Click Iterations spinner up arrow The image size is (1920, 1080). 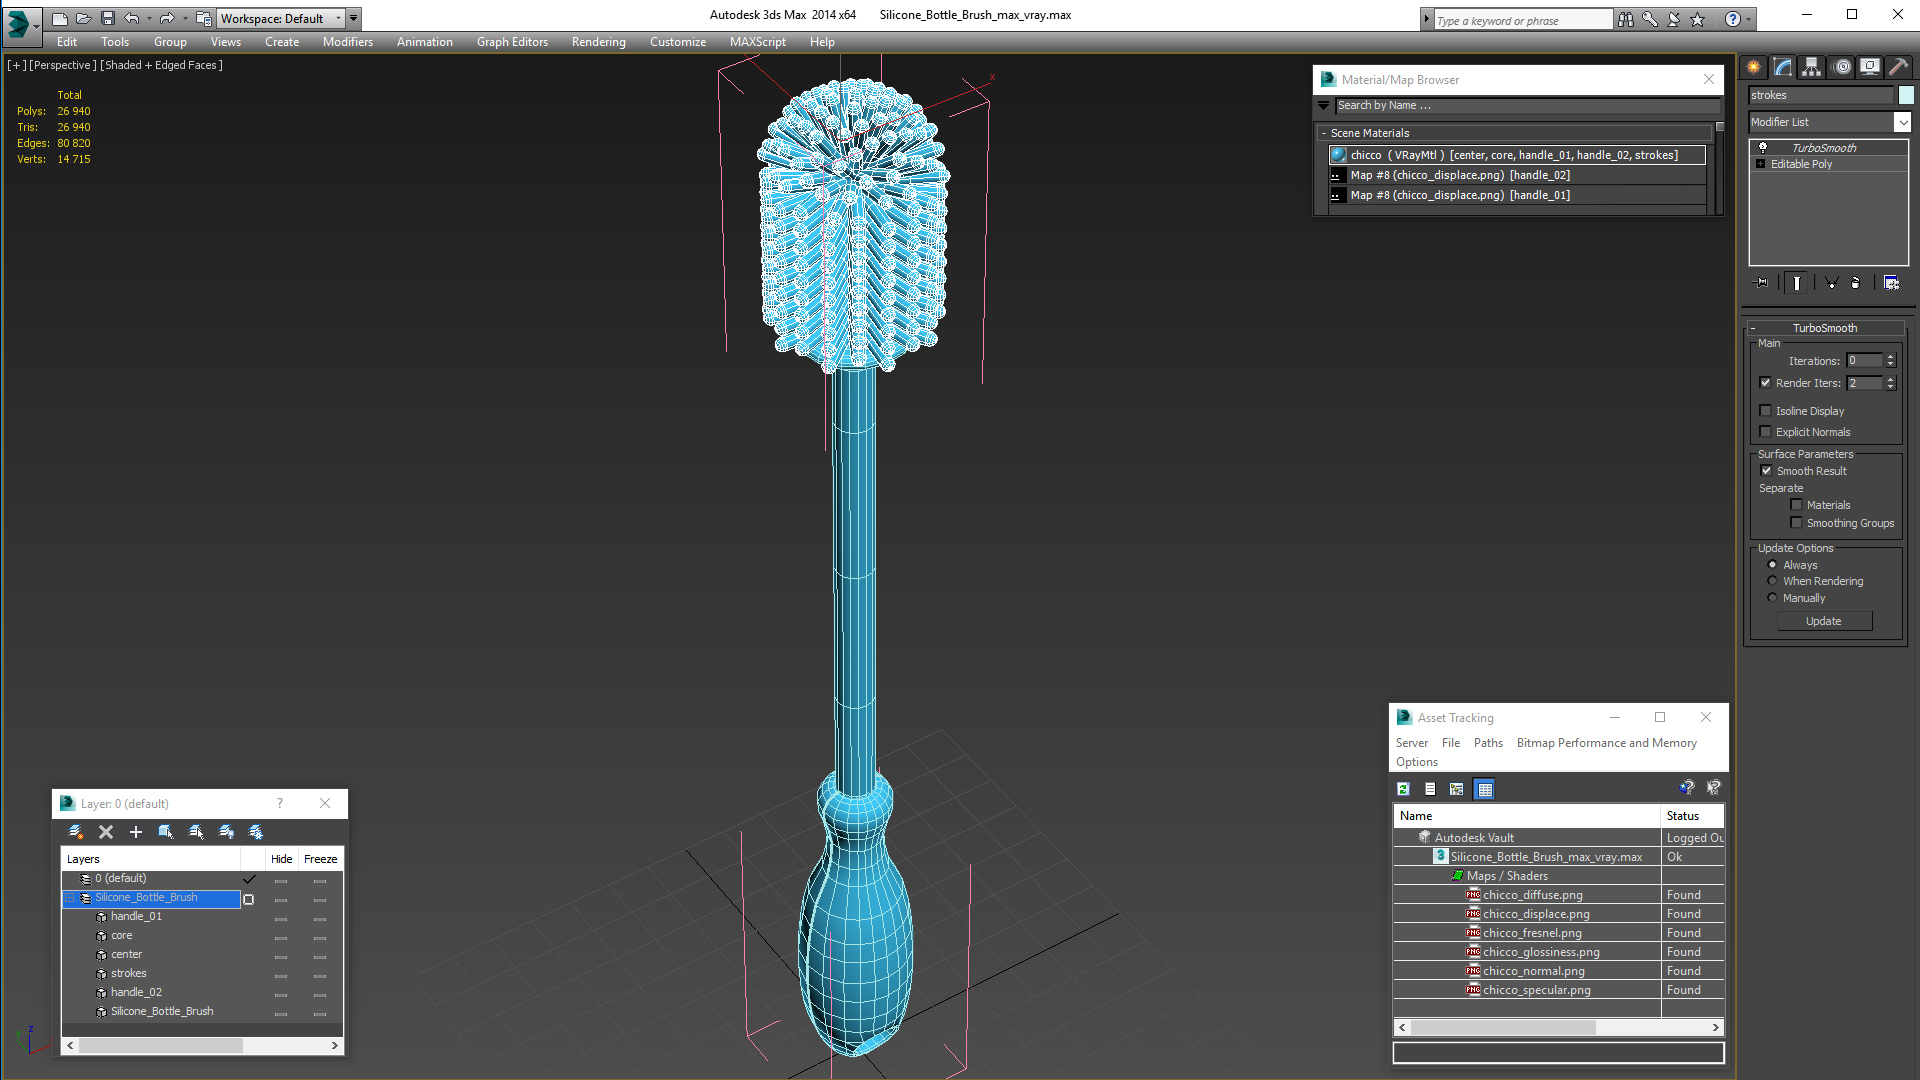coord(1890,357)
